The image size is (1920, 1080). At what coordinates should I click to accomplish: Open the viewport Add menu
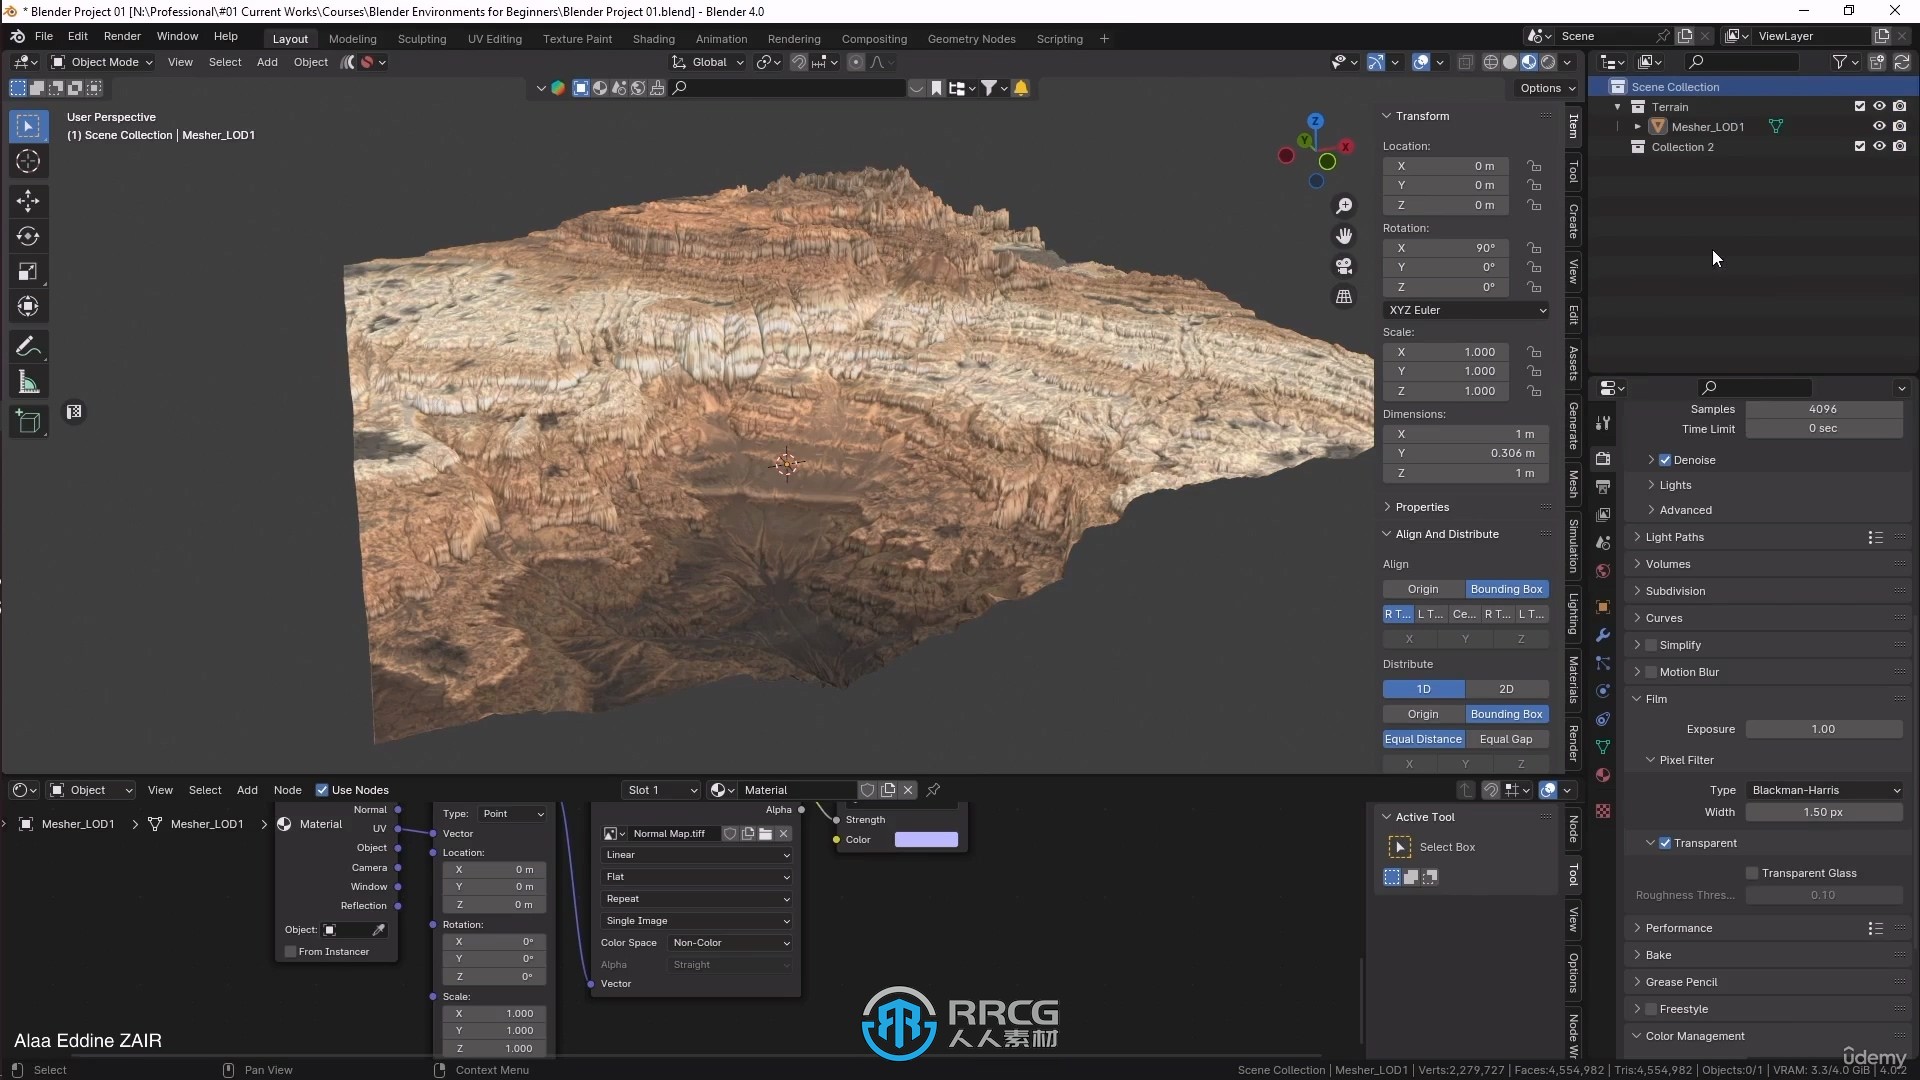[267, 62]
